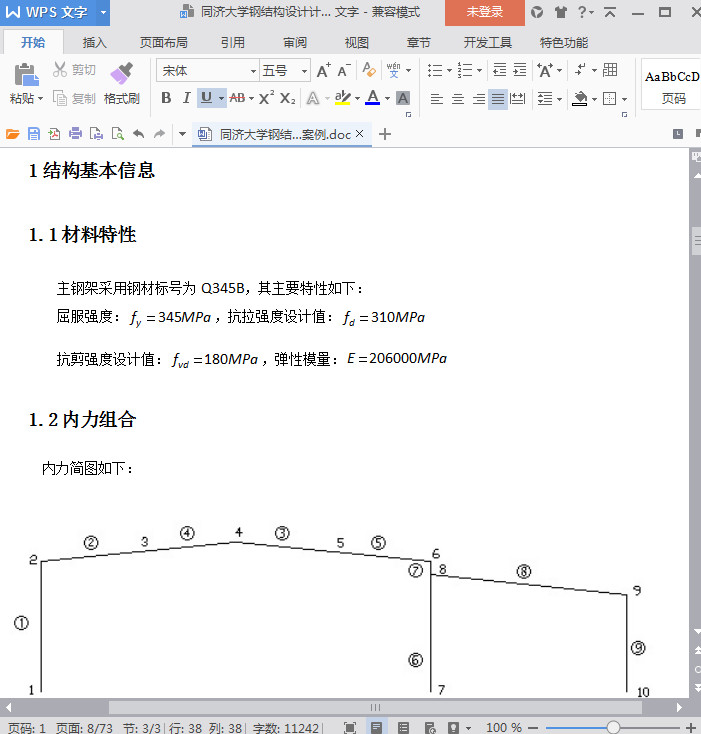Switch to page layout view in status bar
Viewport: 701px width, 734px height.
[376, 727]
